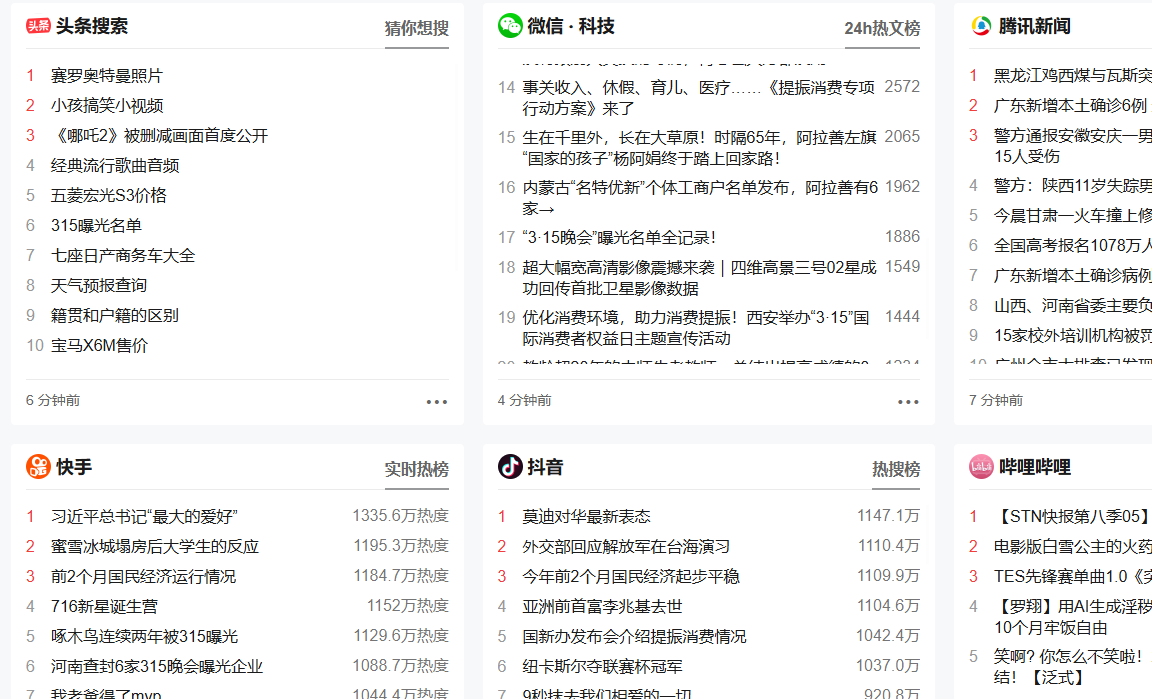This screenshot has width=1152, height=699.
Task: Open 黑龙江鸡西煤与瓦斯 news headline
Action: pyautogui.click(x=1072, y=76)
